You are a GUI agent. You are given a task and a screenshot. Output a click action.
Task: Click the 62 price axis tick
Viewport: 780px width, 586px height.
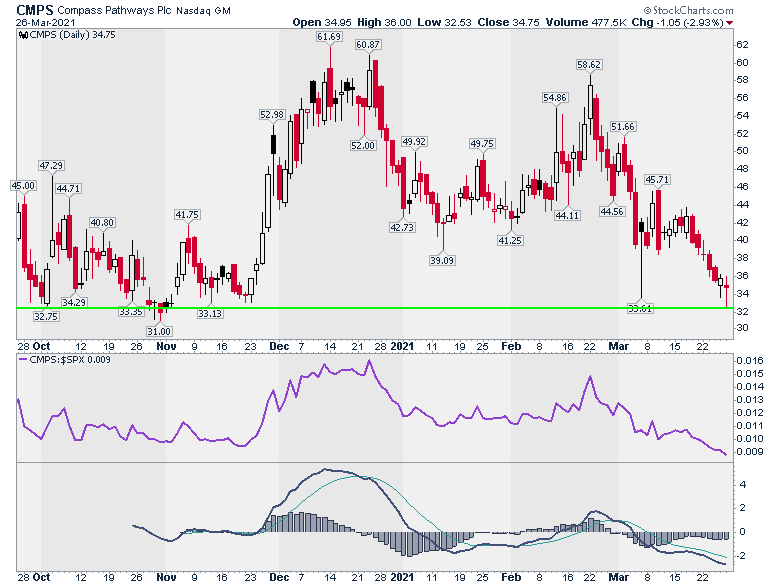tap(742, 45)
